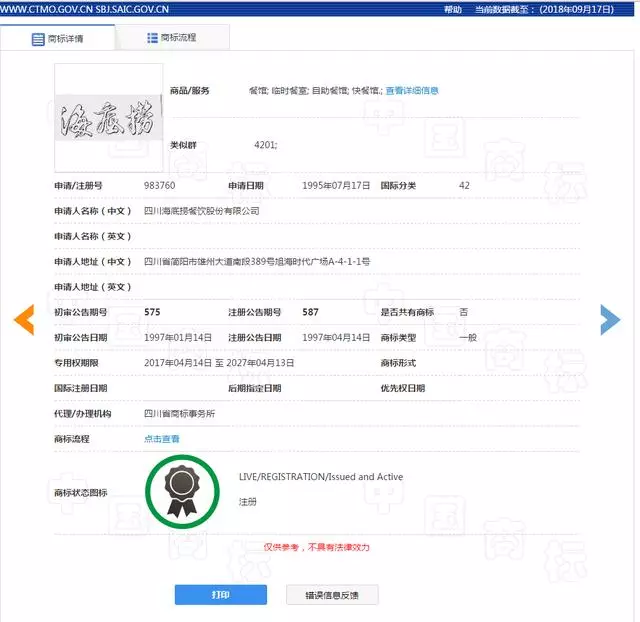Click the blue next-trademark arrow
This screenshot has width=640, height=622.
610,319
